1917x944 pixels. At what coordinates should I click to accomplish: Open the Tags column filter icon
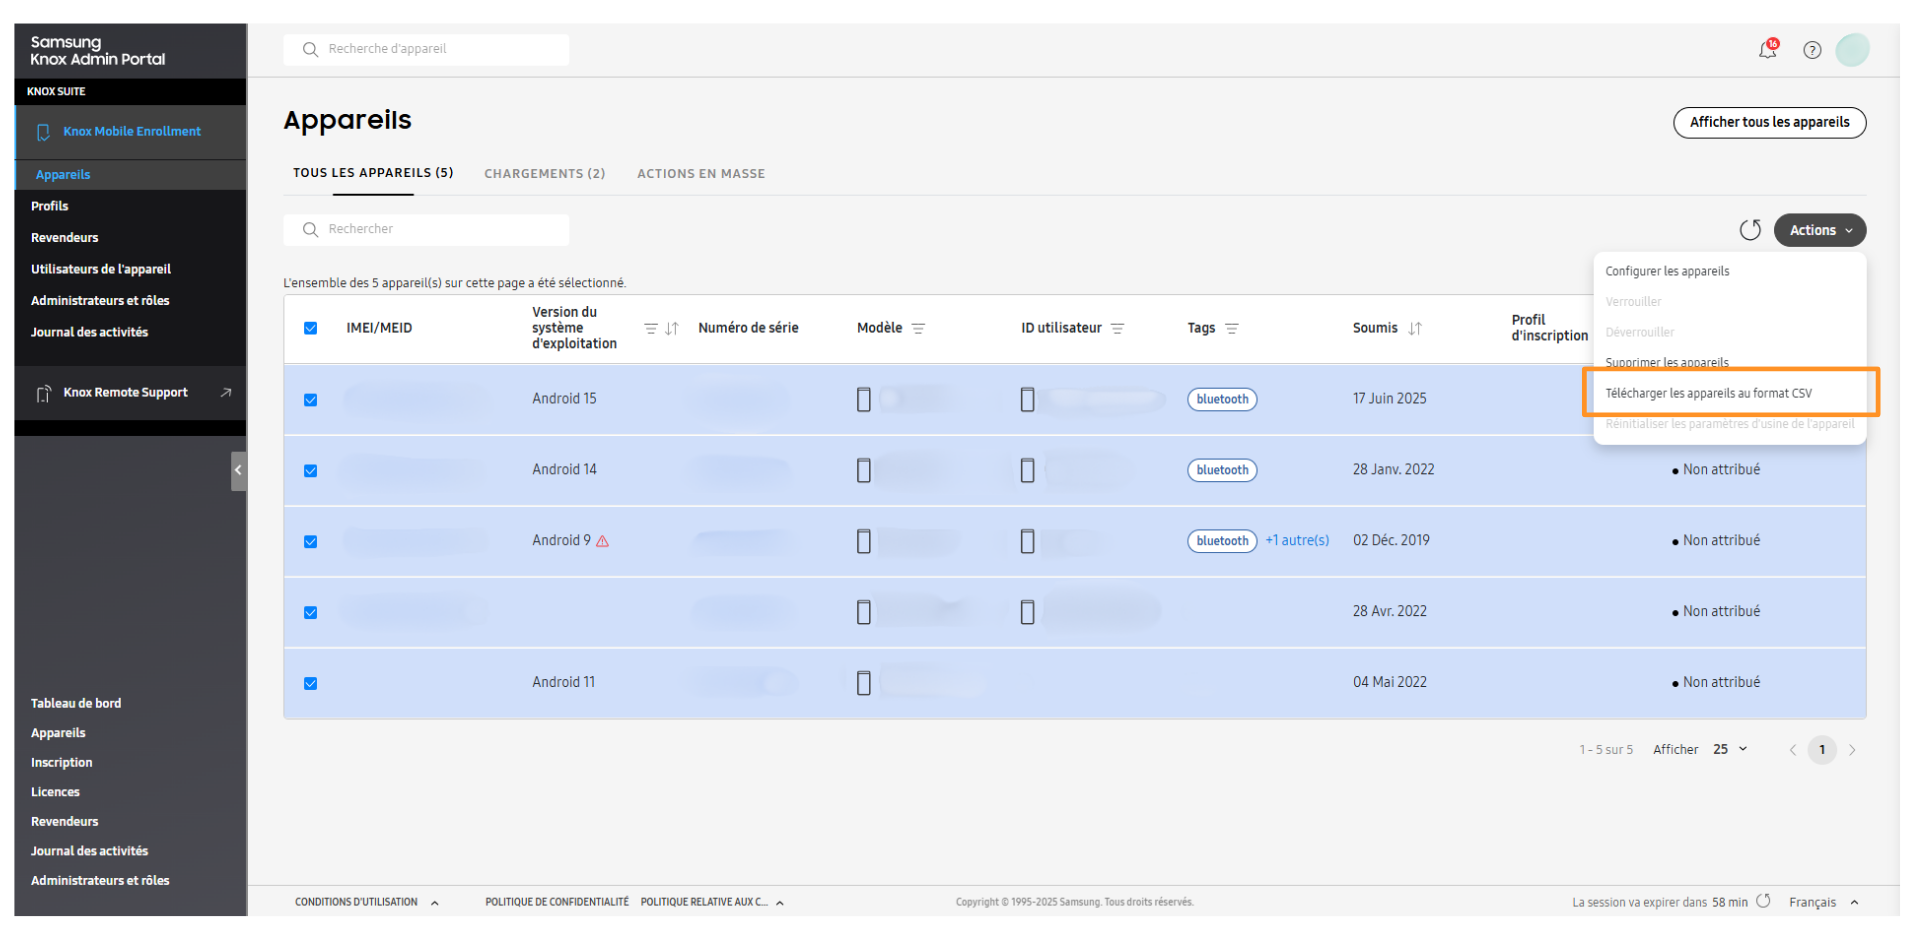(x=1232, y=328)
